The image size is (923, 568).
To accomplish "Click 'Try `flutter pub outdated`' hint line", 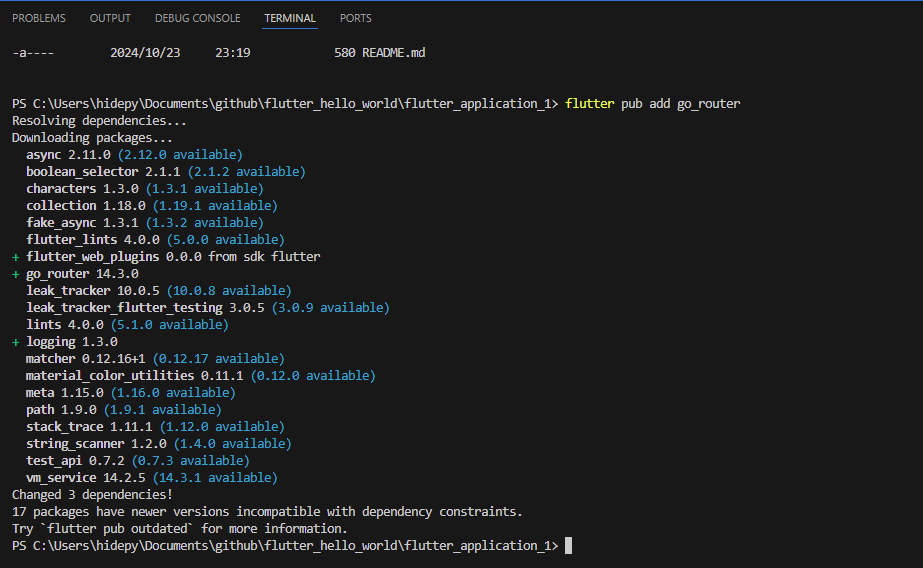I will 180,529.
